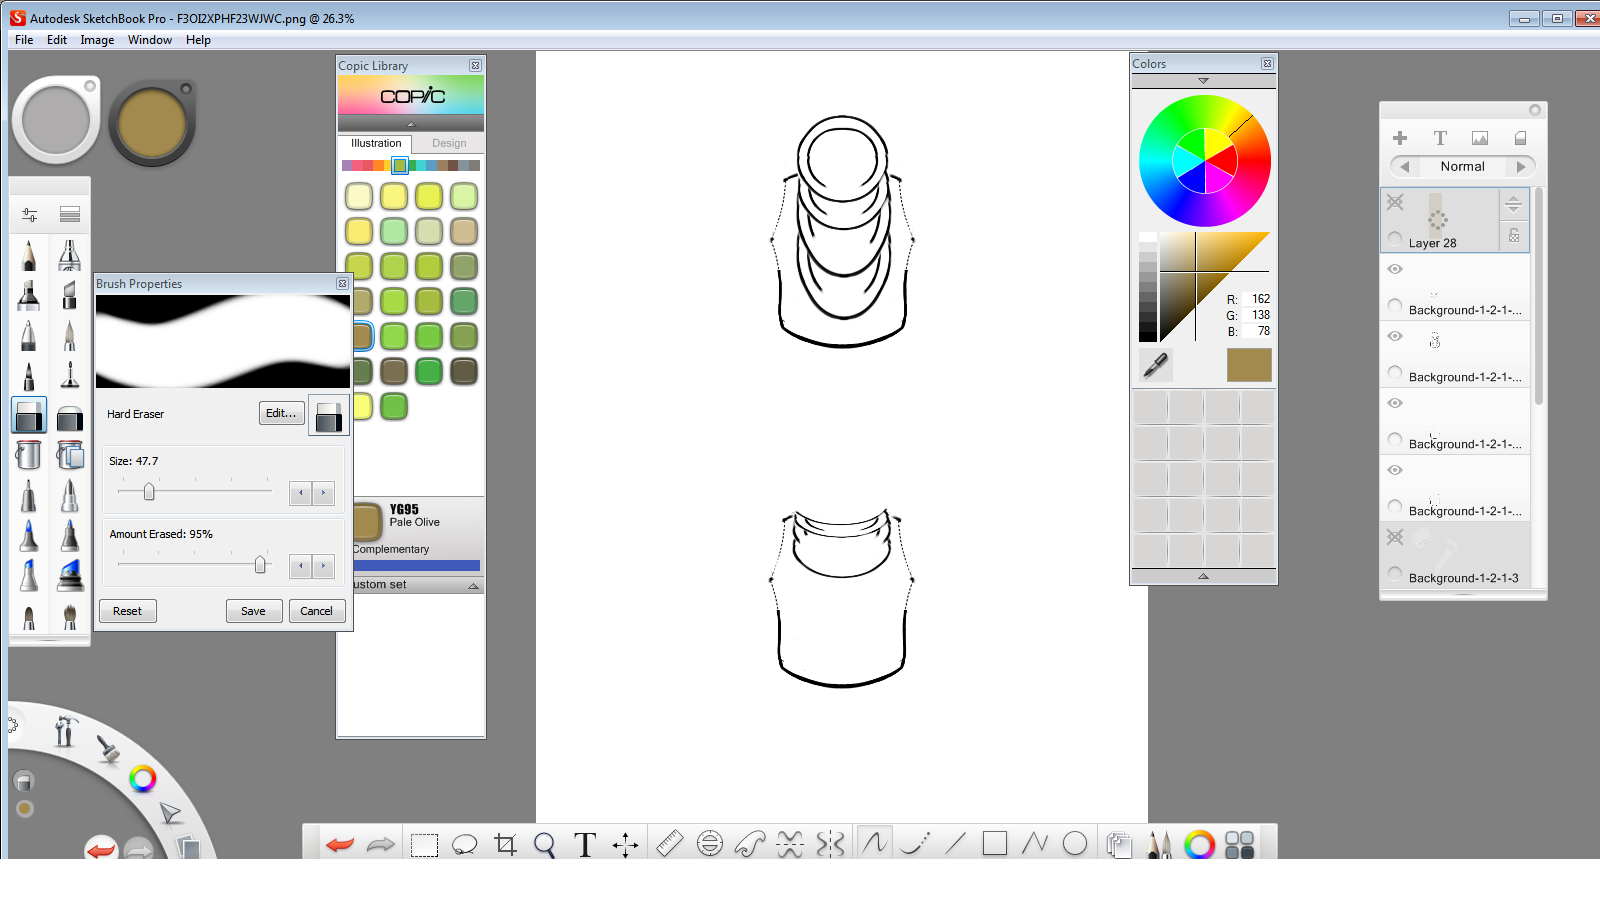Hide the second Background-1-2-1 layer
Image resolution: width=1600 pixels, height=900 pixels.
[1395, 336]
